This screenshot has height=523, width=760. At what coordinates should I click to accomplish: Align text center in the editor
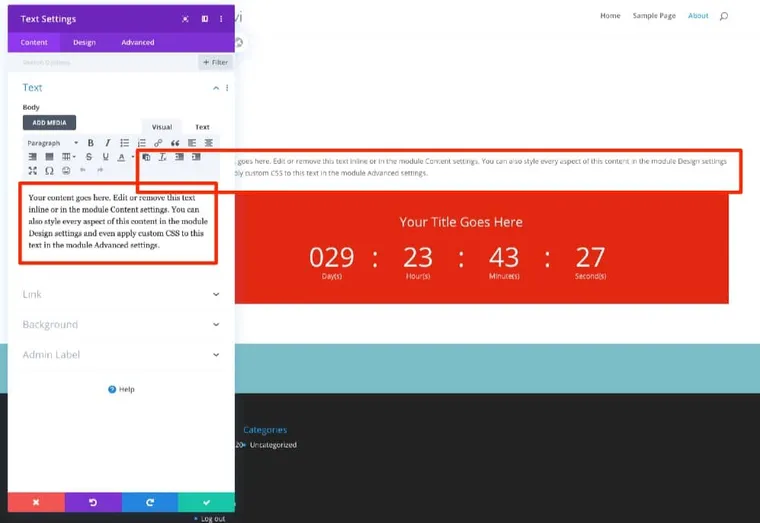pos(208,143)
